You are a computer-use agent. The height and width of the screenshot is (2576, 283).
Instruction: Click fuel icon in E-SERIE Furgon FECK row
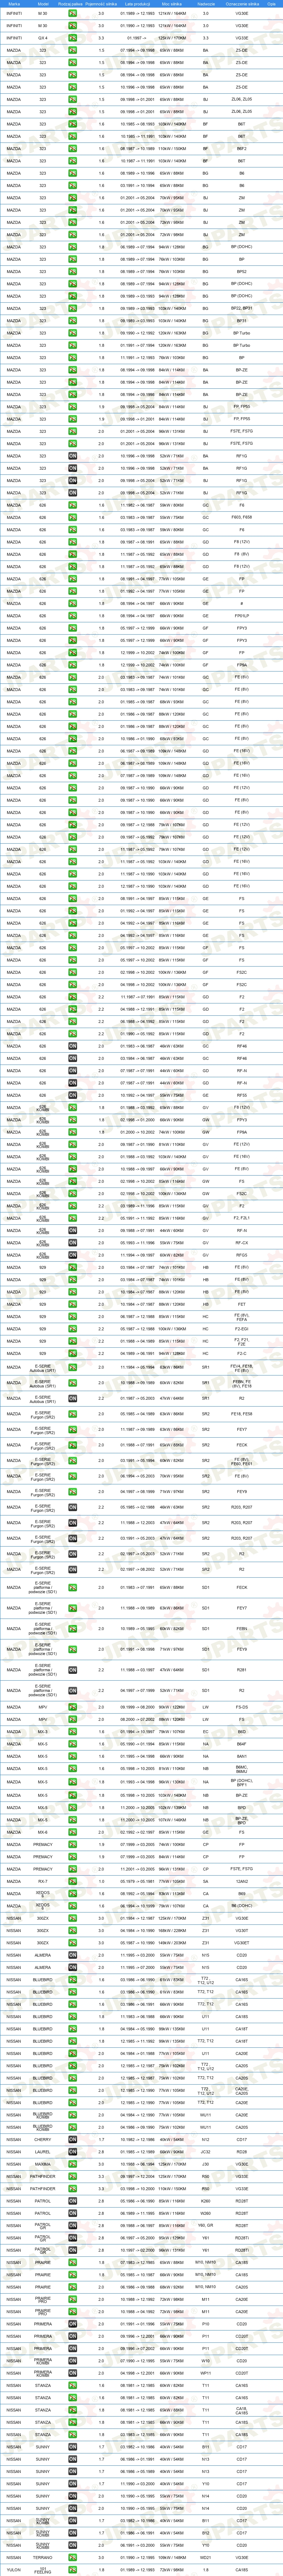pos(73,1445)
